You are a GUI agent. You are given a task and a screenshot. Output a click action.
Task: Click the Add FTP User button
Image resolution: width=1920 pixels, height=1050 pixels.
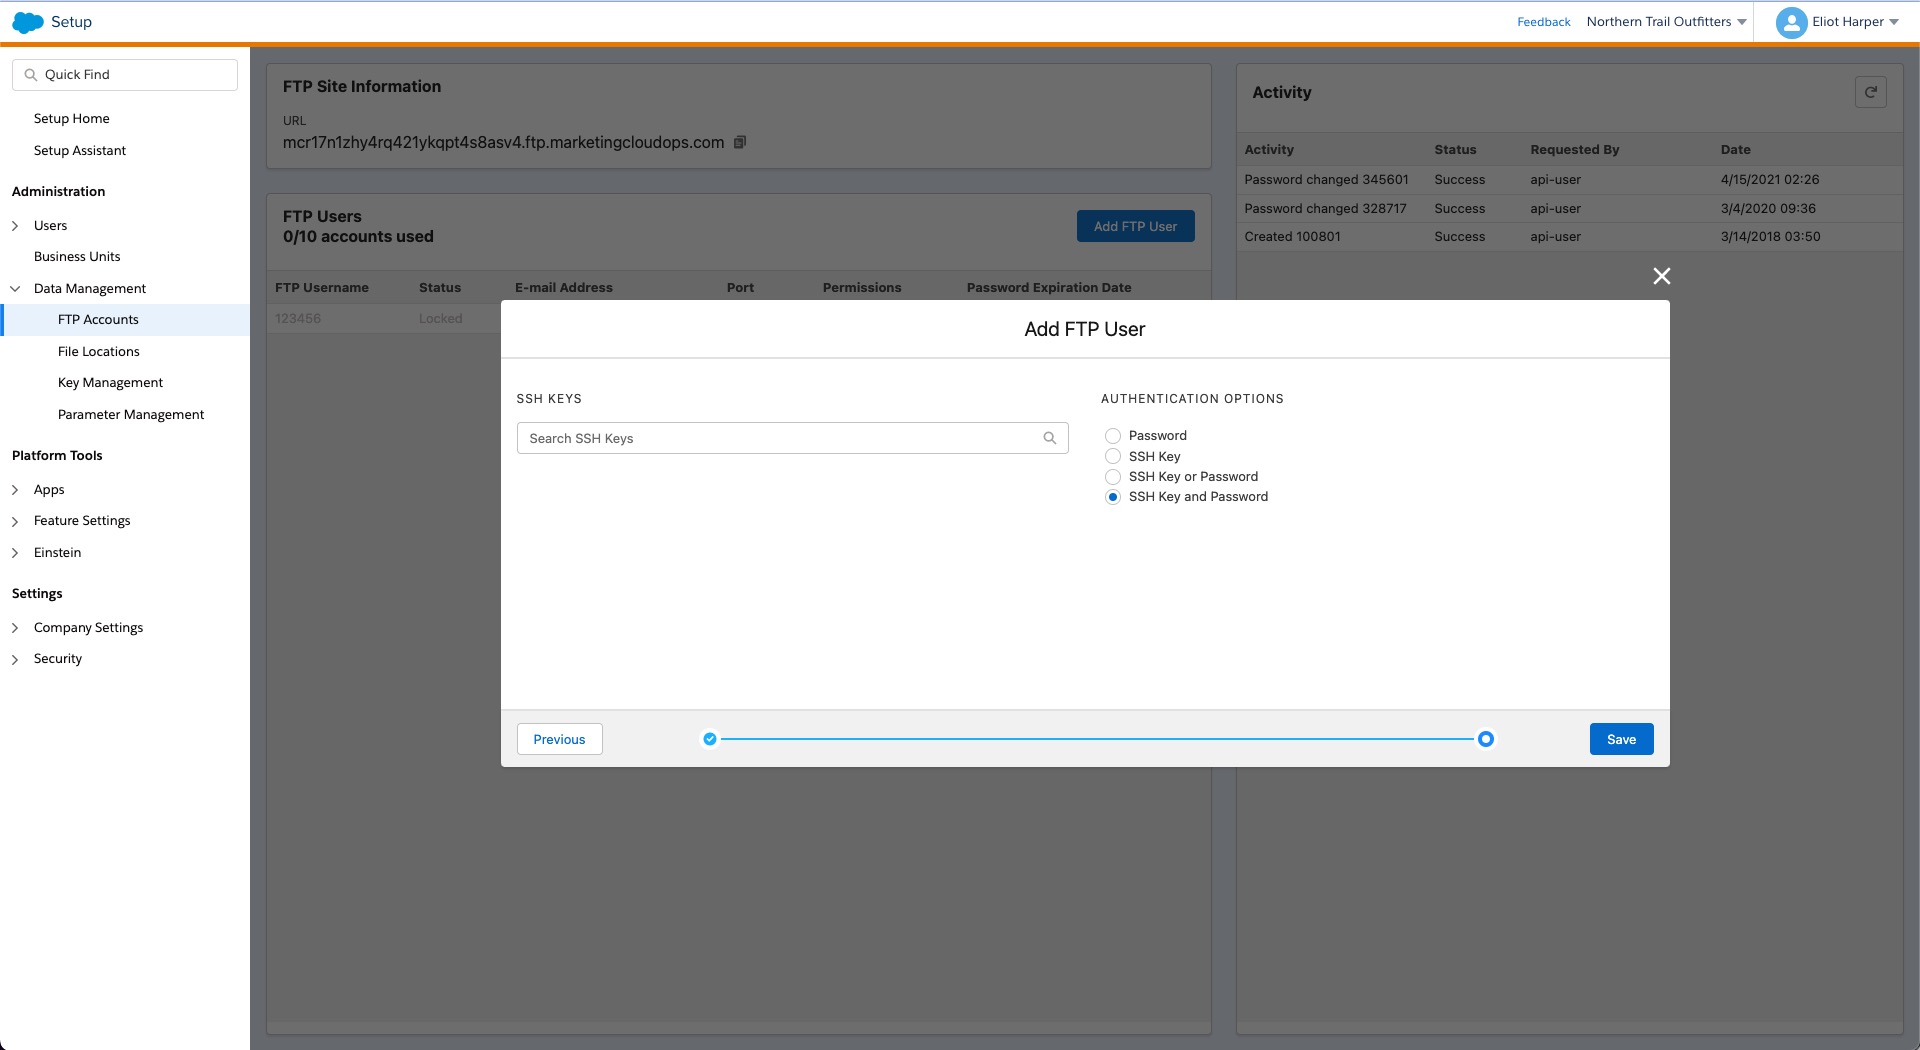[x=1135, y=226]
